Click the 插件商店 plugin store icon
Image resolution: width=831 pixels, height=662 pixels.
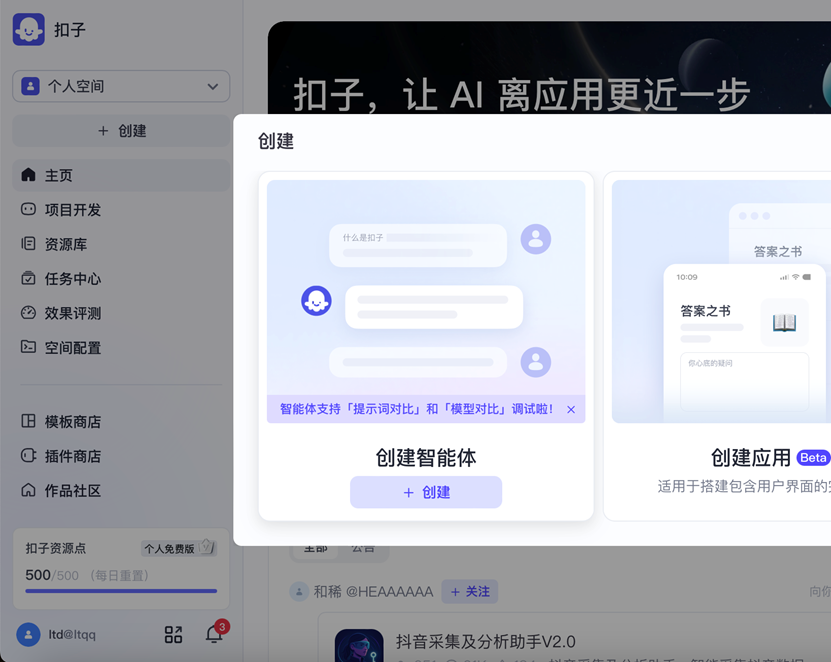click(28, 456)
